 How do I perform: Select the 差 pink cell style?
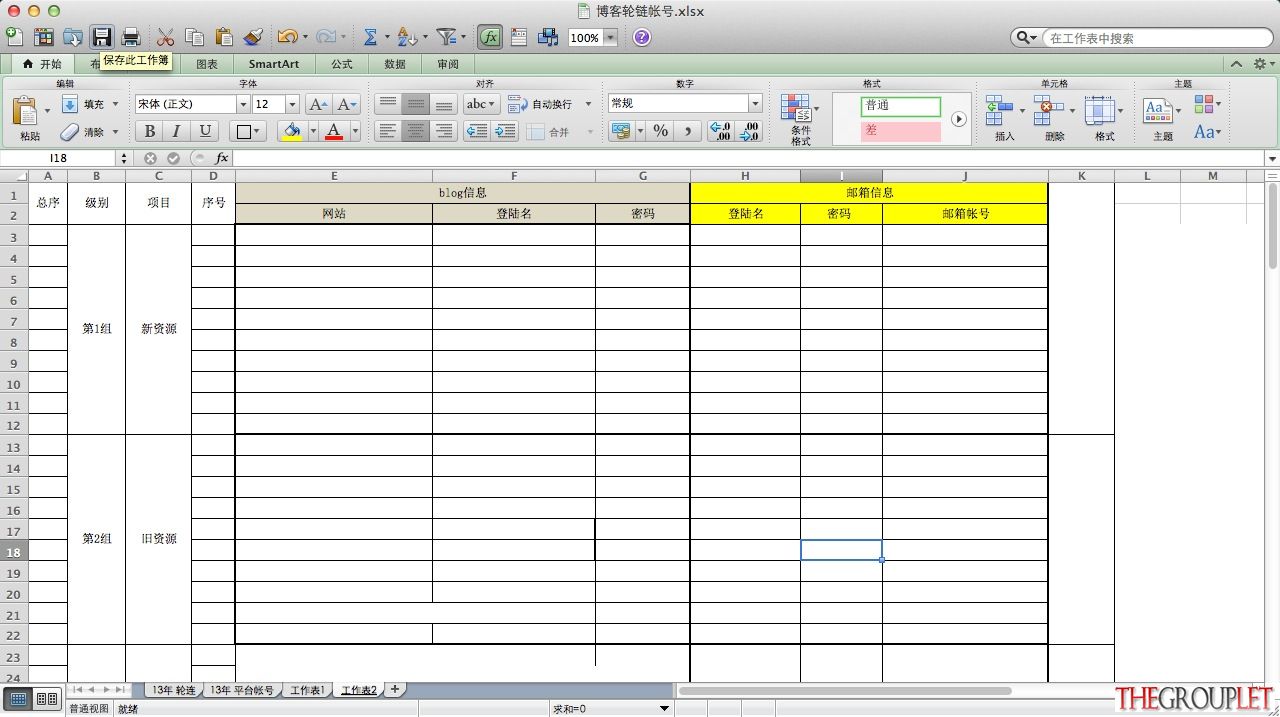pyautogui.click(x=901, y=131)
